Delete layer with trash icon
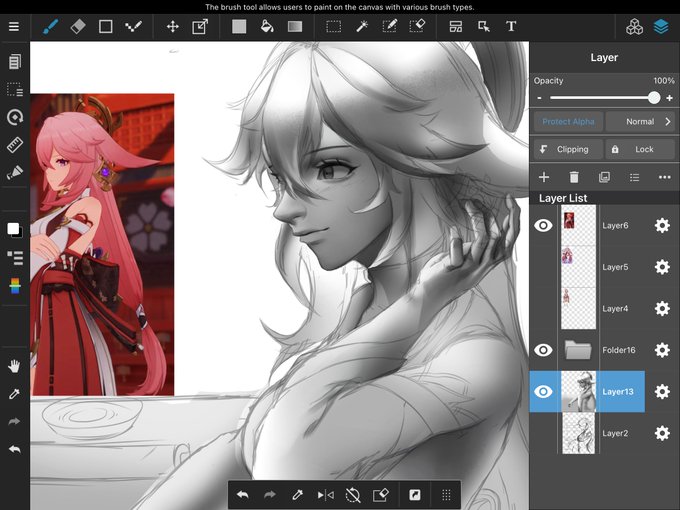The image size is (680, 510). click(x=574, y=177)
